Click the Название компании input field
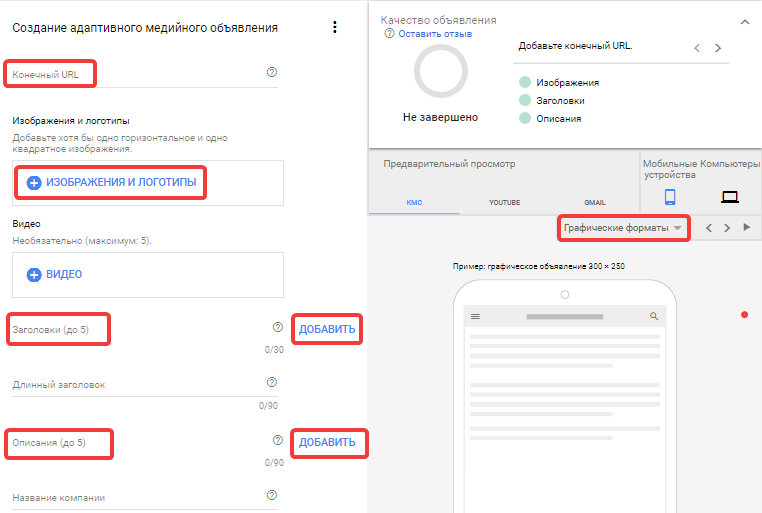Screen dimensions: 762x513 (x=145, y=497)
